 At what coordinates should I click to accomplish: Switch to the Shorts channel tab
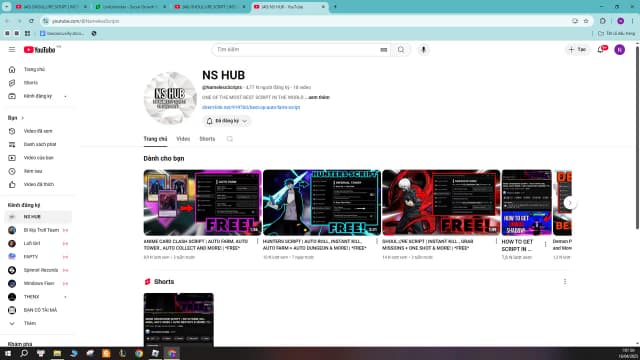pyautogui.click(x=207, y=139)
